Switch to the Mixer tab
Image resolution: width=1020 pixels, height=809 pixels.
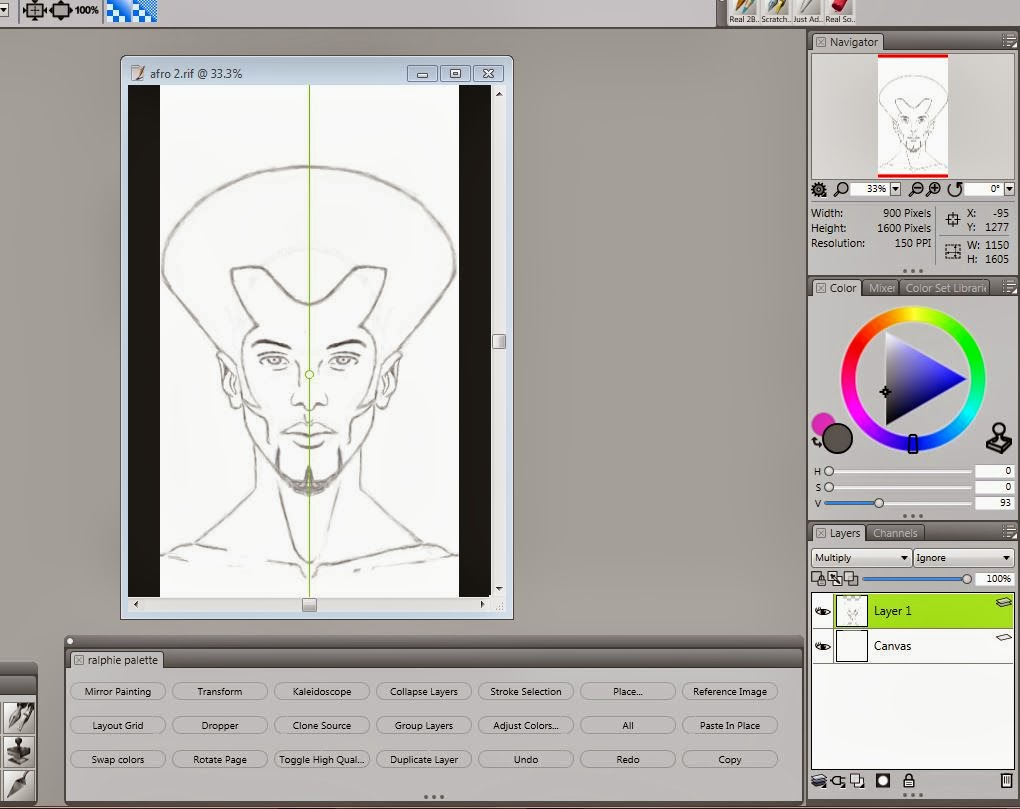(881, 288)
